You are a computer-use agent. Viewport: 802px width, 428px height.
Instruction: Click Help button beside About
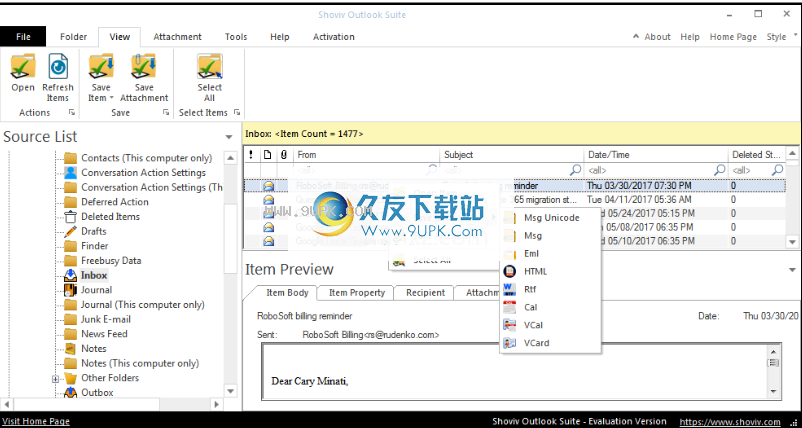tap(690, 37)
